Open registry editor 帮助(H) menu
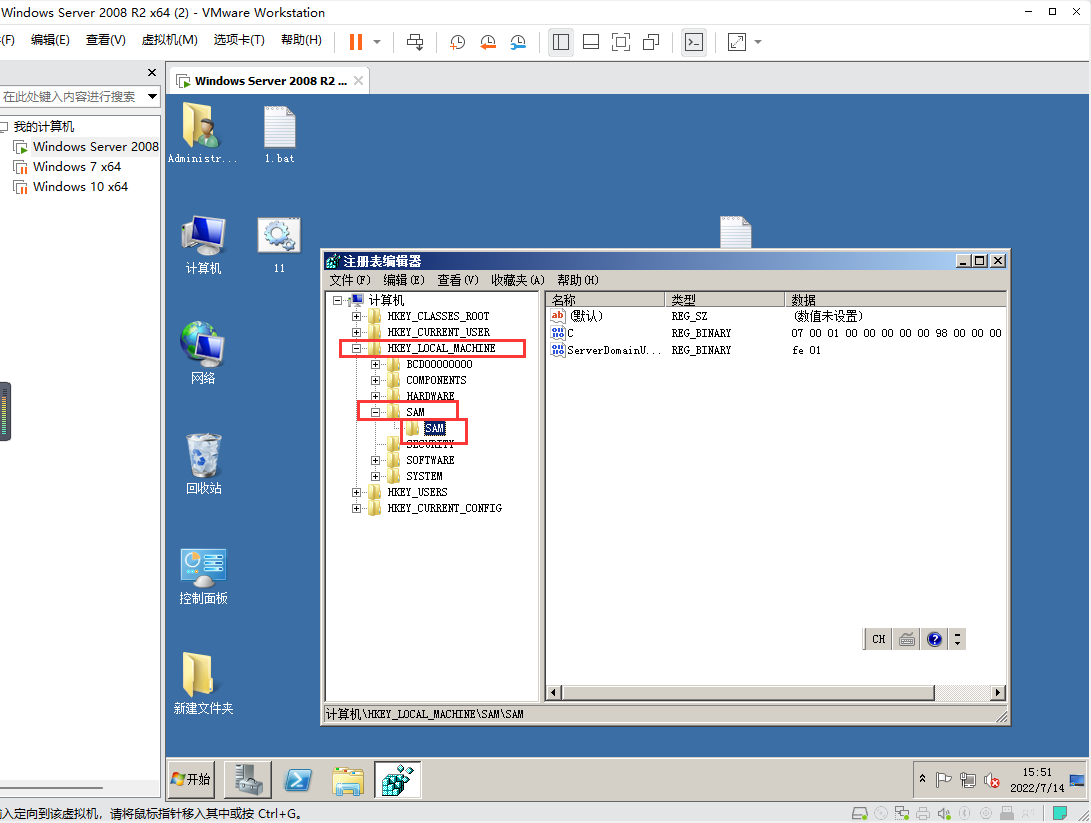 point(578,280)
